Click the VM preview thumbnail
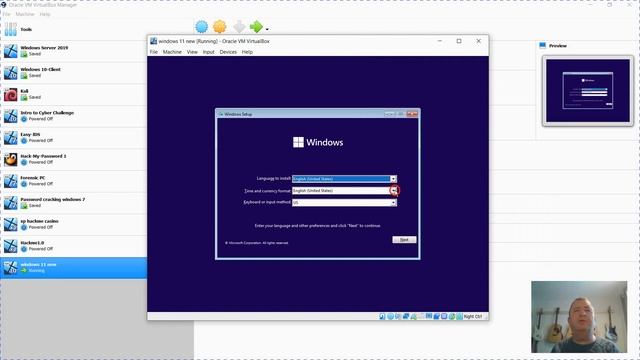The image size is (640, 360). 588,91
